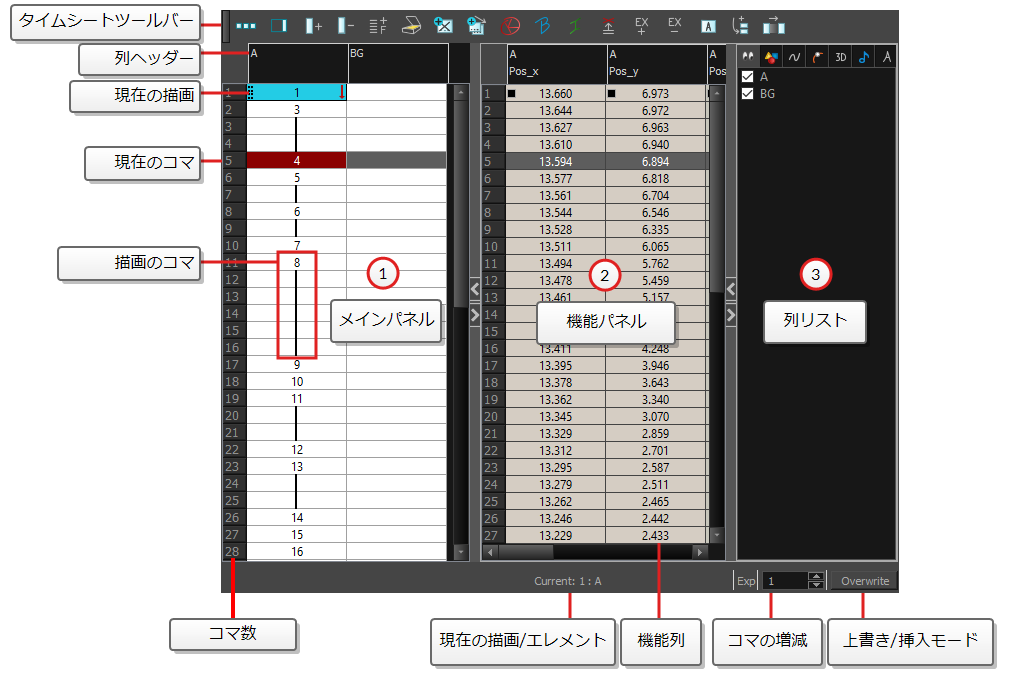
Task: Switch to the 3D columns tab
Action: [x=841, y=57]
